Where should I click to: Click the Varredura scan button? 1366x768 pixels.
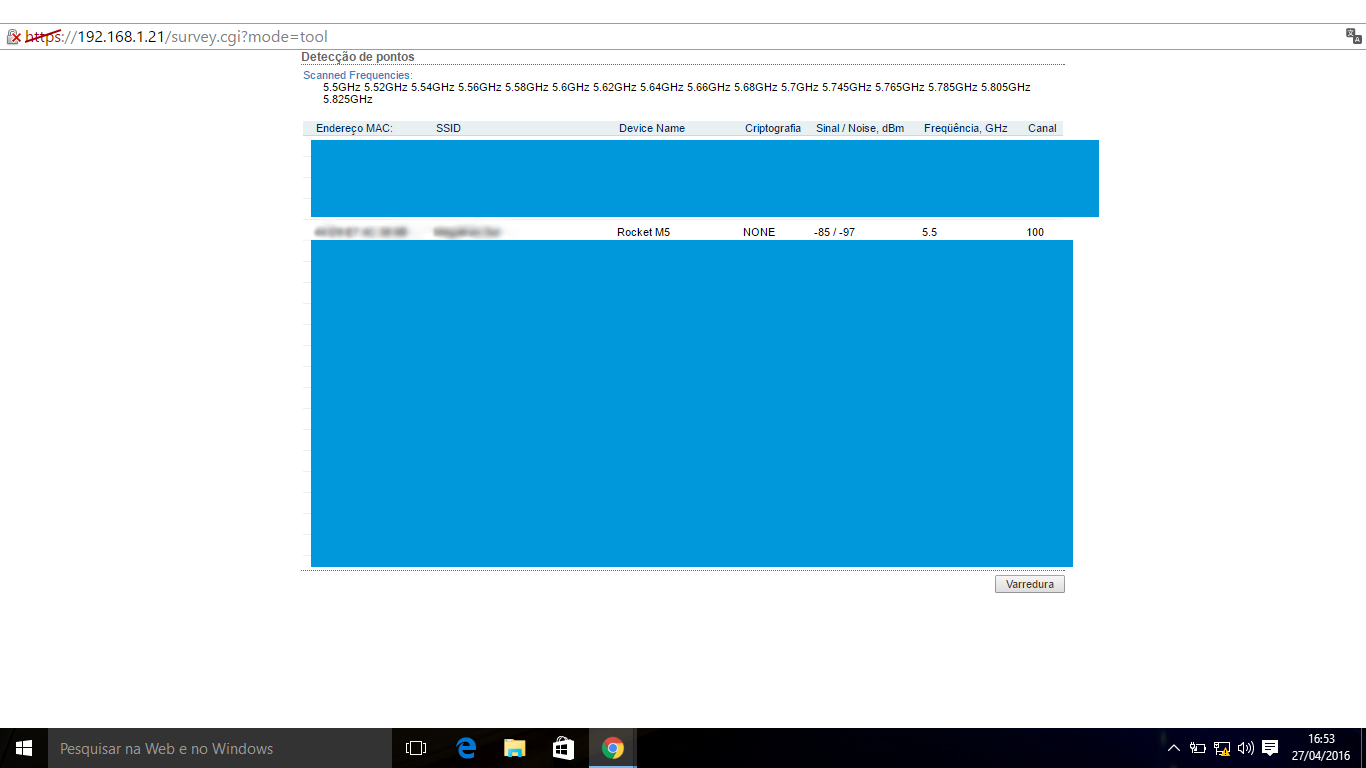pyautogui.click(x=1030, y=584)
